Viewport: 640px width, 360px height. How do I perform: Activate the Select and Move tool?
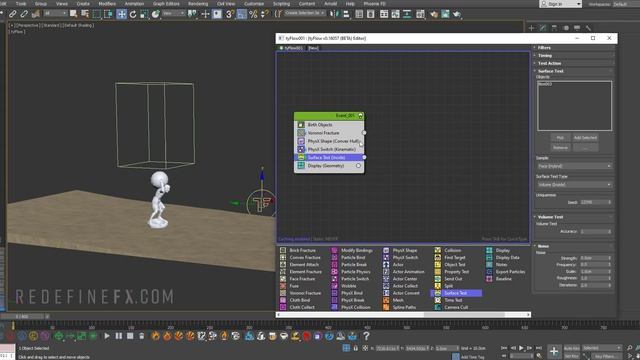coord(122,14)
